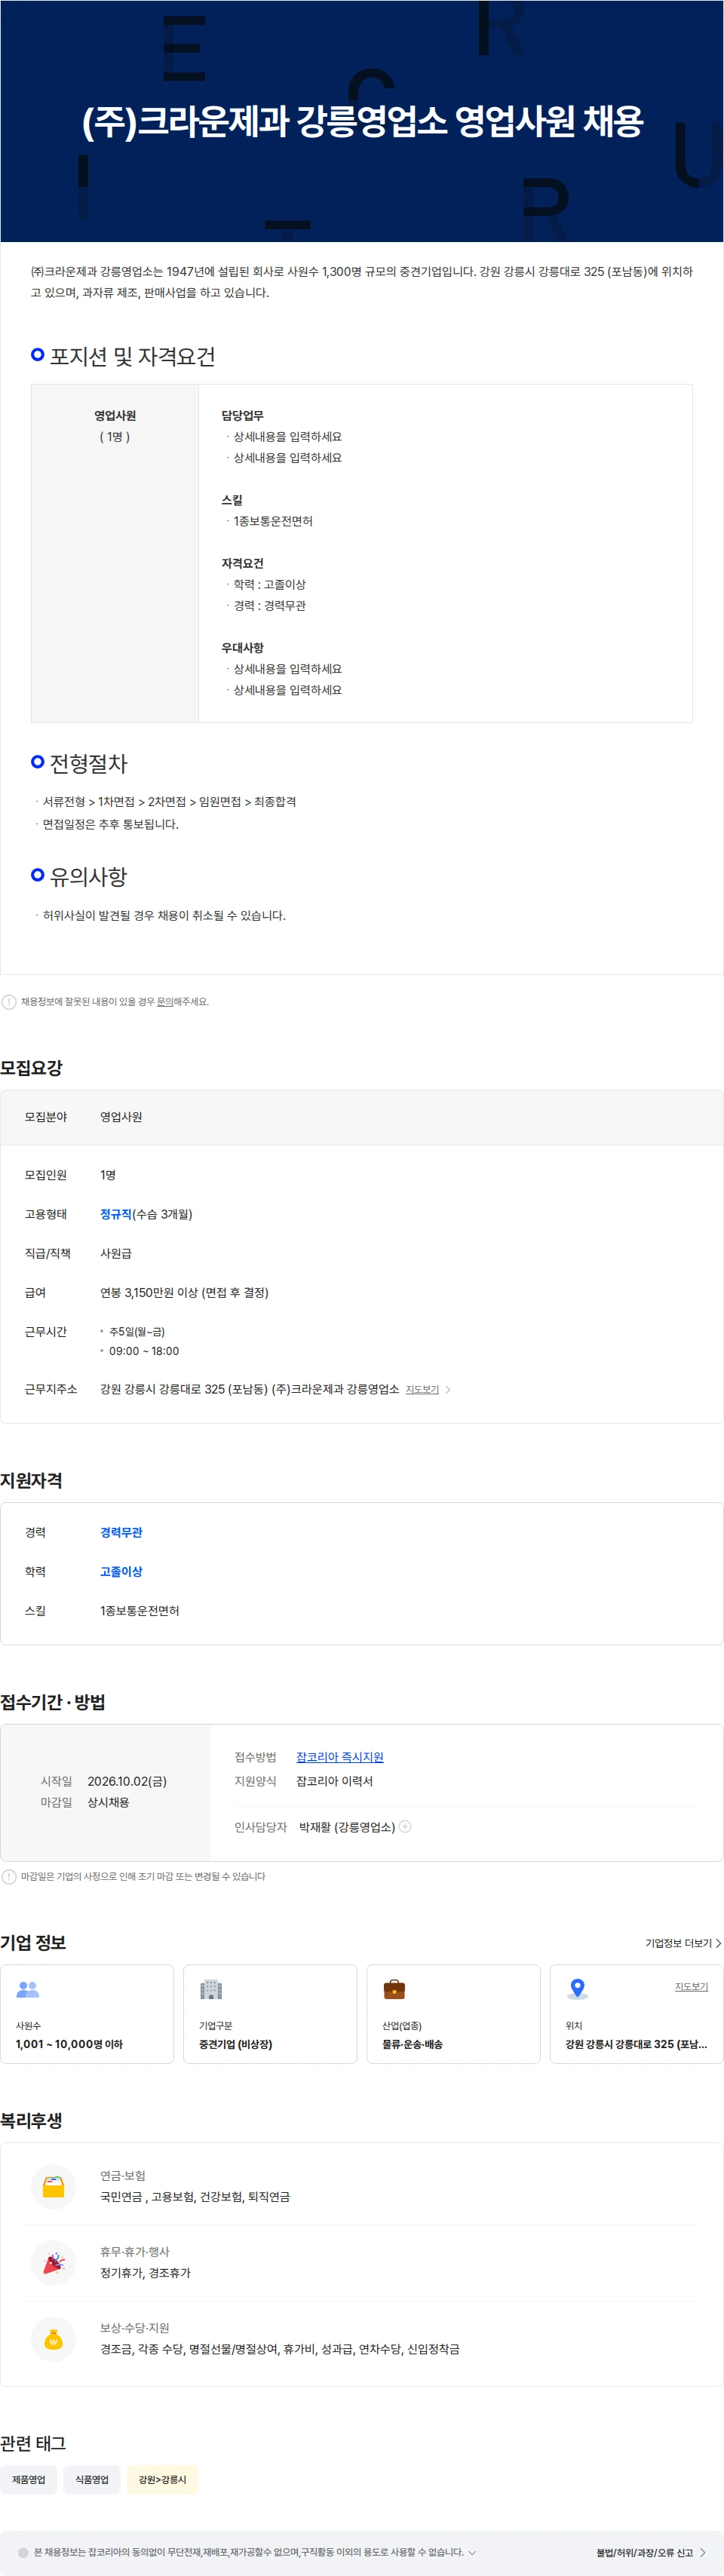
Task: Open 기업정보 더보기
Action: coord(683,1942)
